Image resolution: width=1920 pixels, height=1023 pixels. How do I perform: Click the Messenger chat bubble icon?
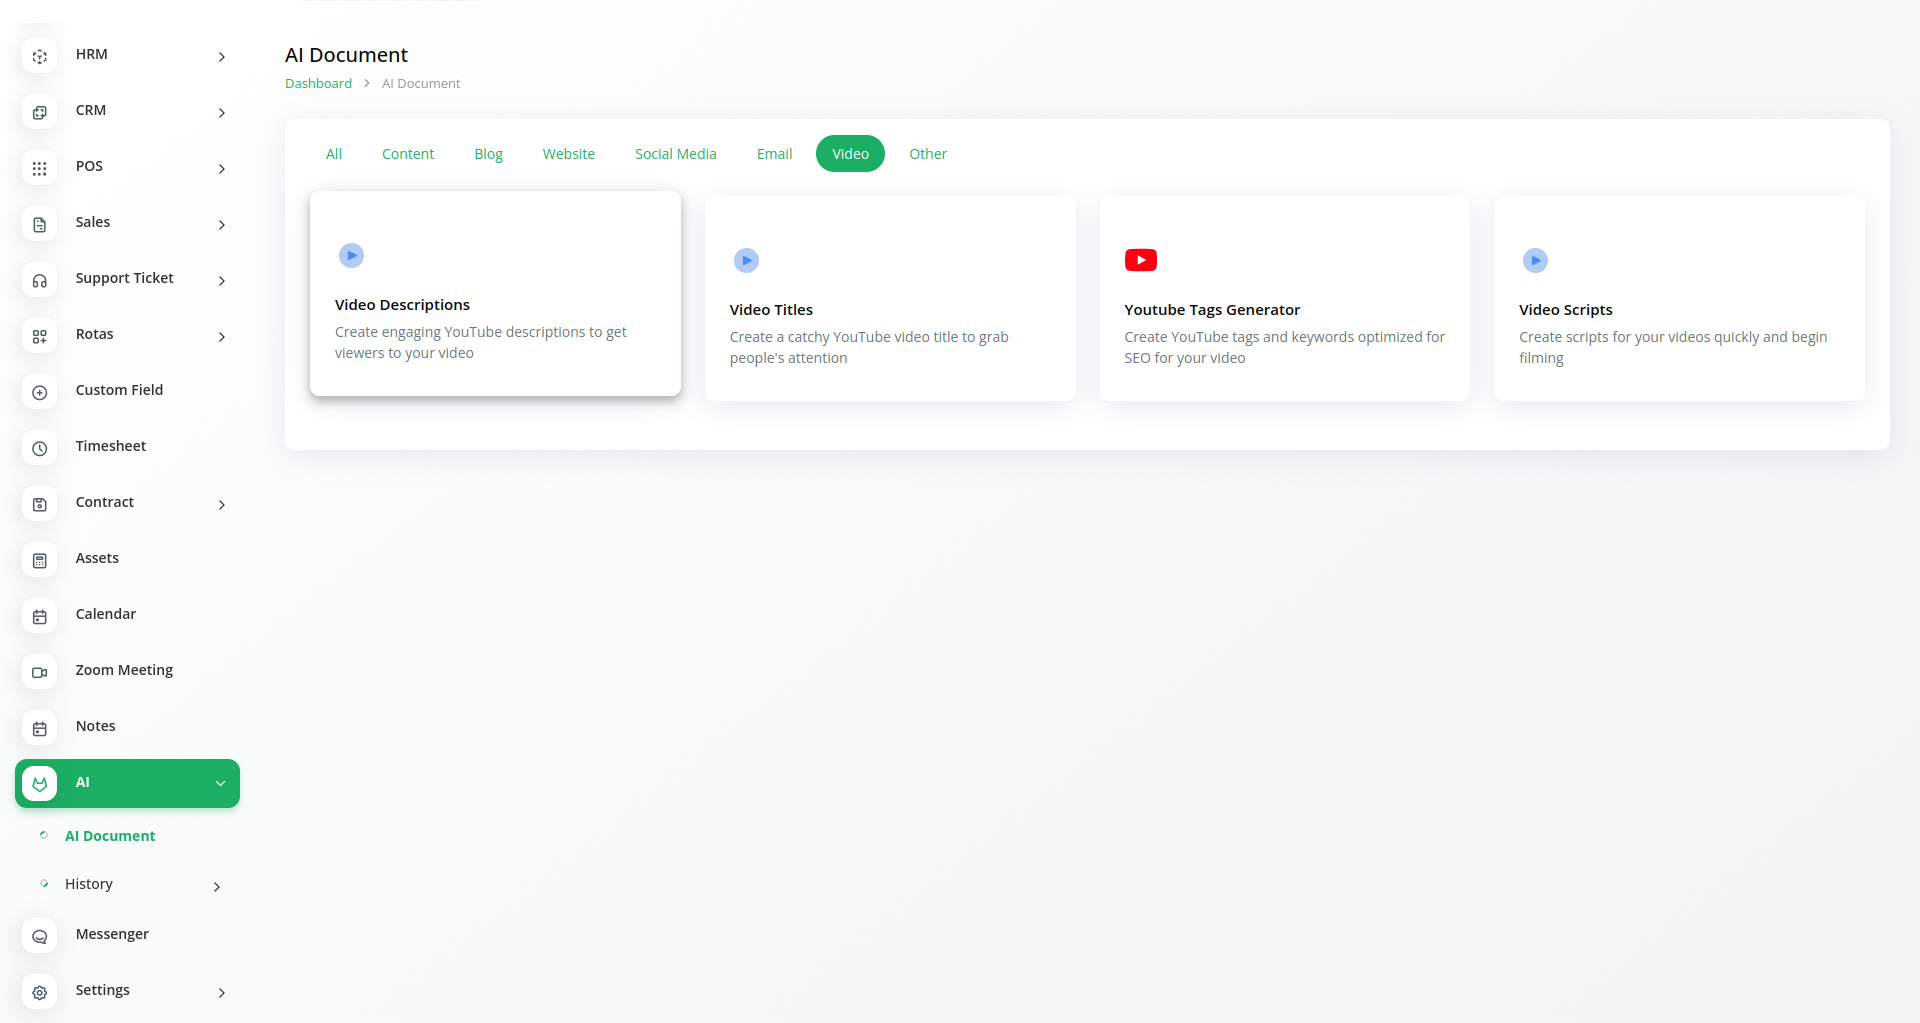coord(40,936)
